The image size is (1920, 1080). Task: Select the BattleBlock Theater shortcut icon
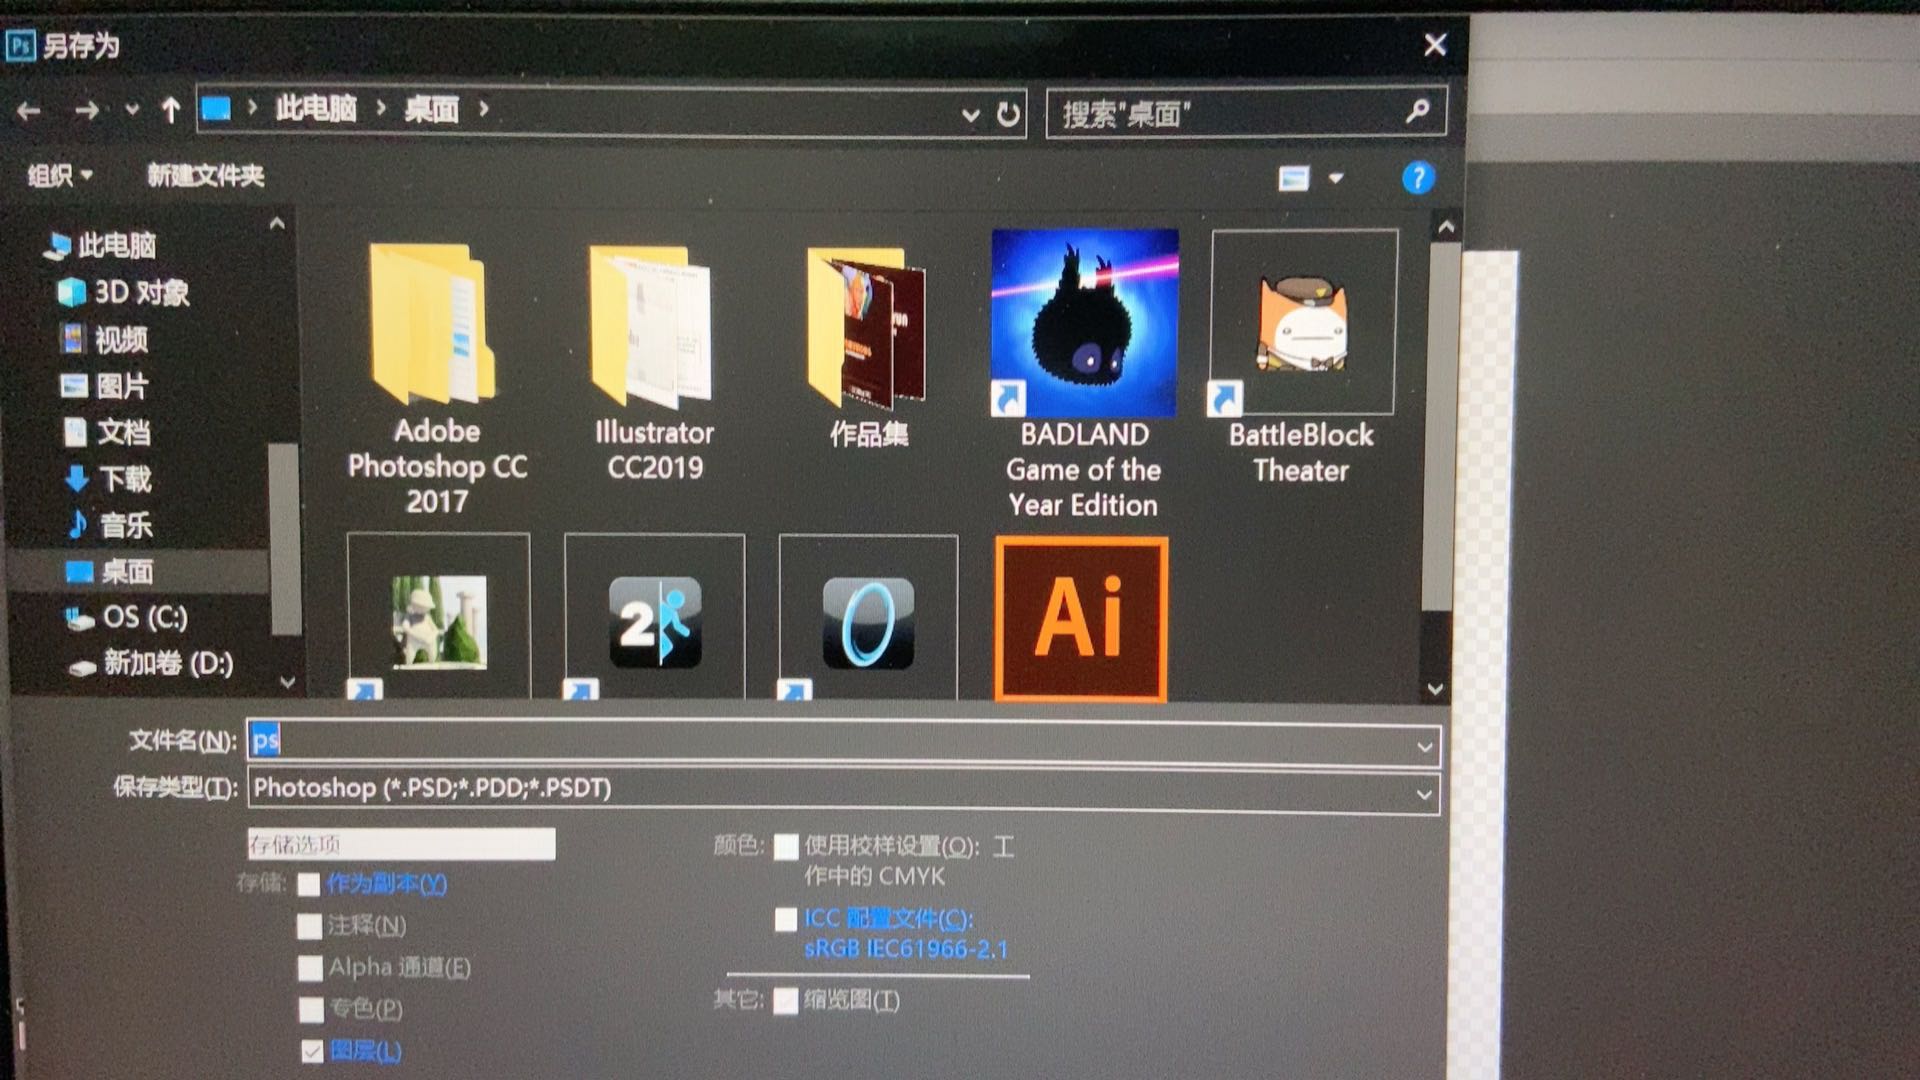pos(1303,322)
